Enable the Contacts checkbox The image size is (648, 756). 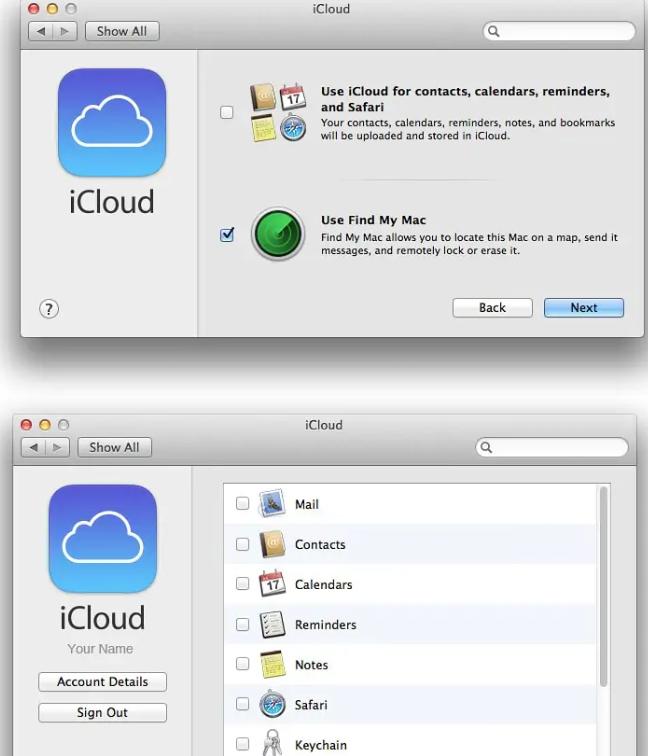click(x=243, y=544)
